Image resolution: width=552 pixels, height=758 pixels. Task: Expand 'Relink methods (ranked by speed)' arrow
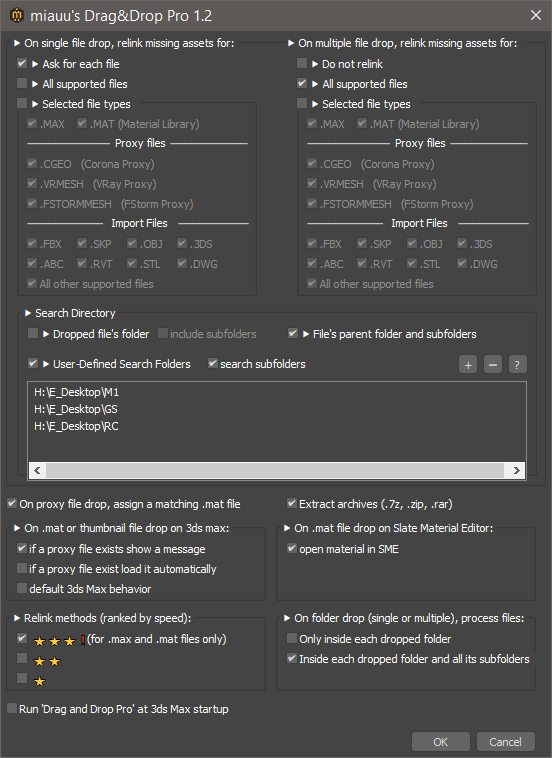17,618
